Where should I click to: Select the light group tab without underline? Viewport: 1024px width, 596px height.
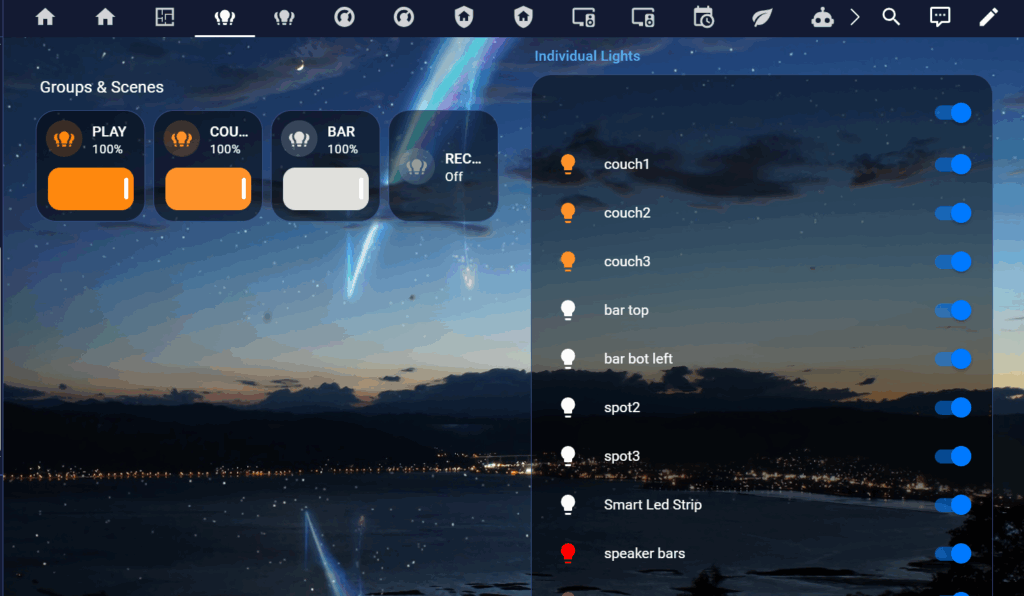pos(284,17)
